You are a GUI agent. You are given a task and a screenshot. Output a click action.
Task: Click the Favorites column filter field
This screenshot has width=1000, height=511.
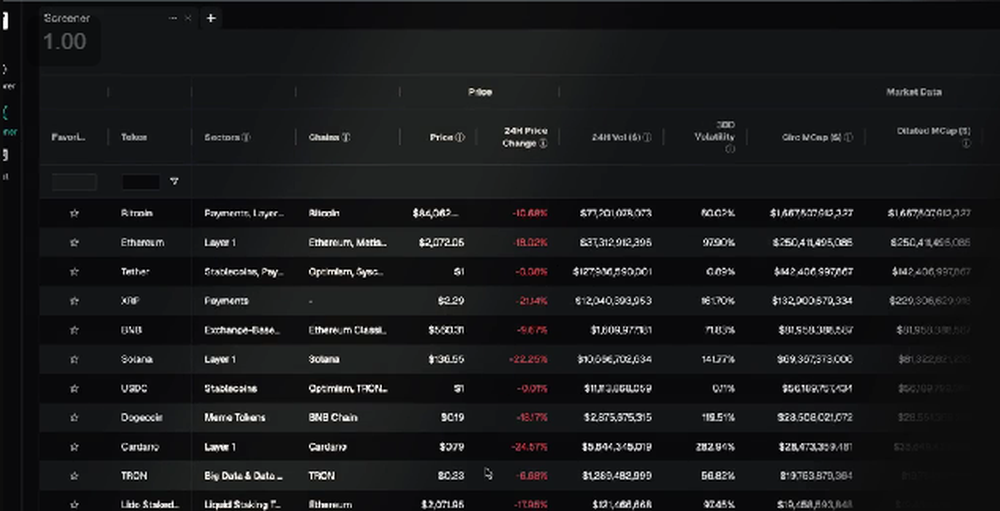(74, 182)
